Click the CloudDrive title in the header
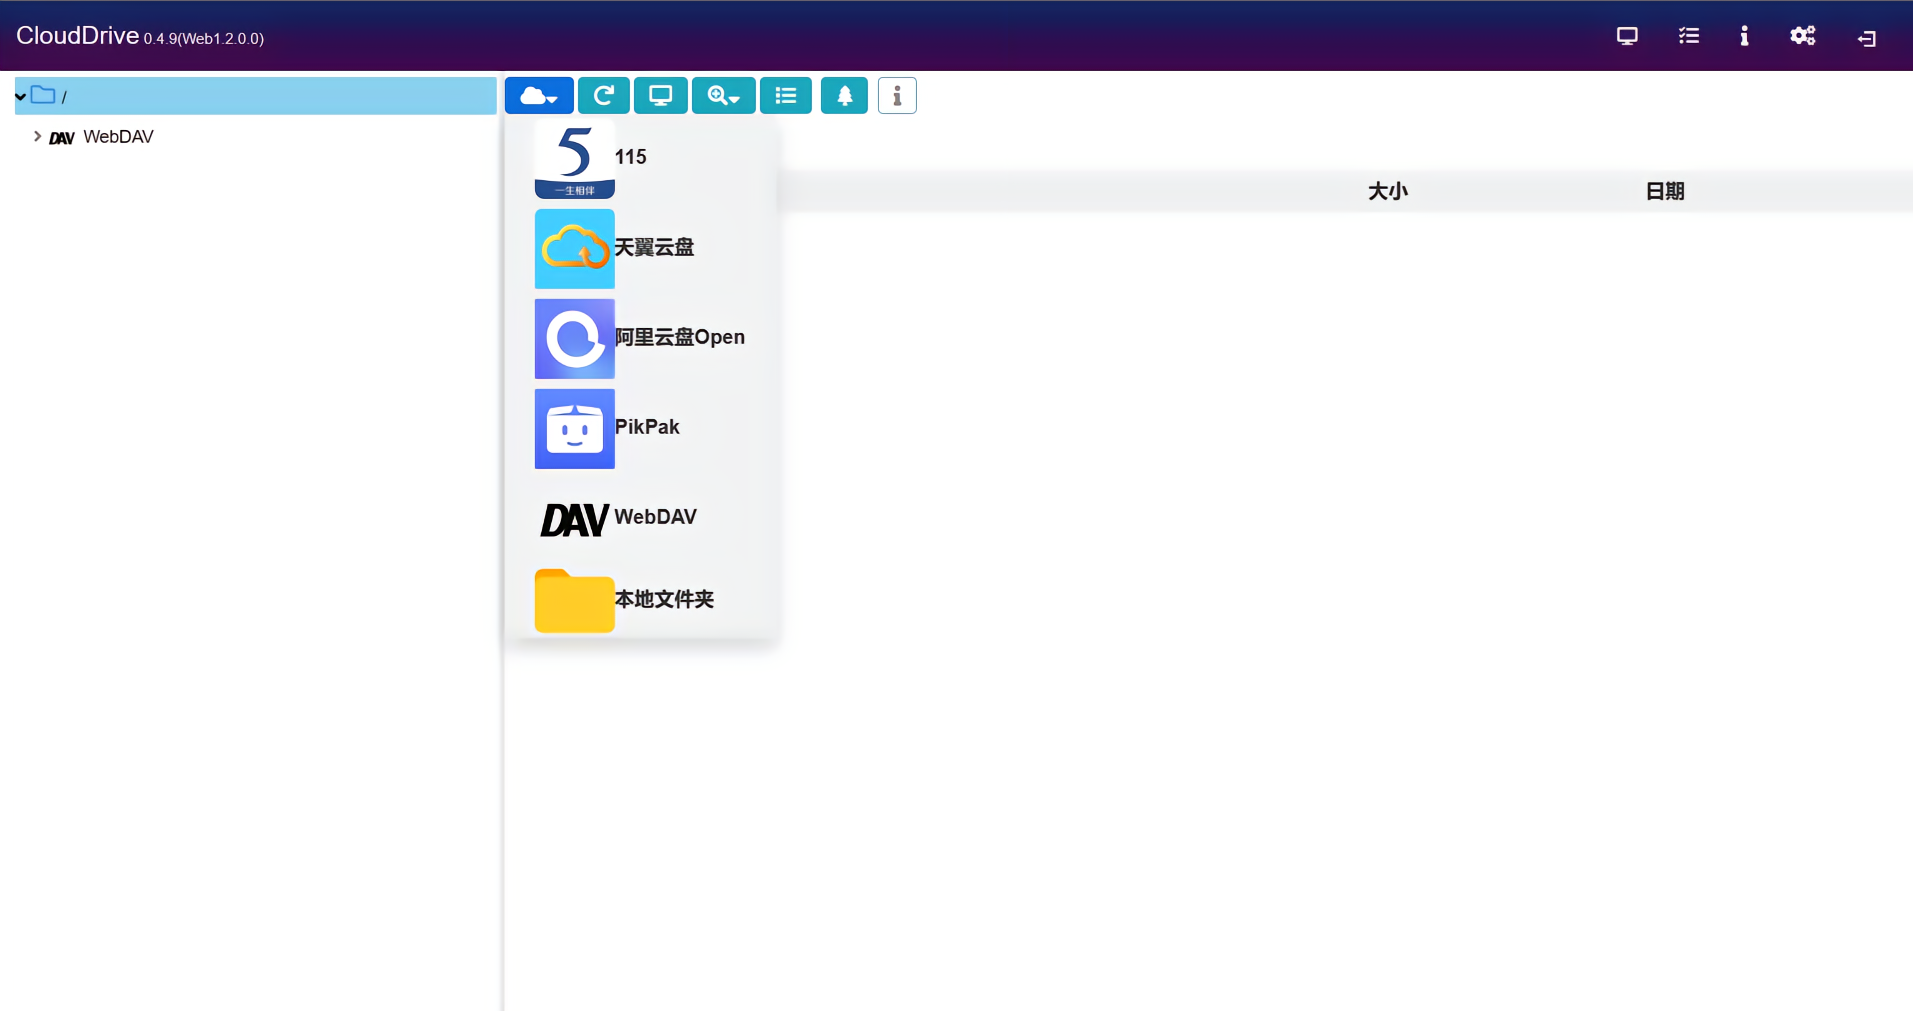This screenshot has width=1913, height=1011. [x=77, y=36]
